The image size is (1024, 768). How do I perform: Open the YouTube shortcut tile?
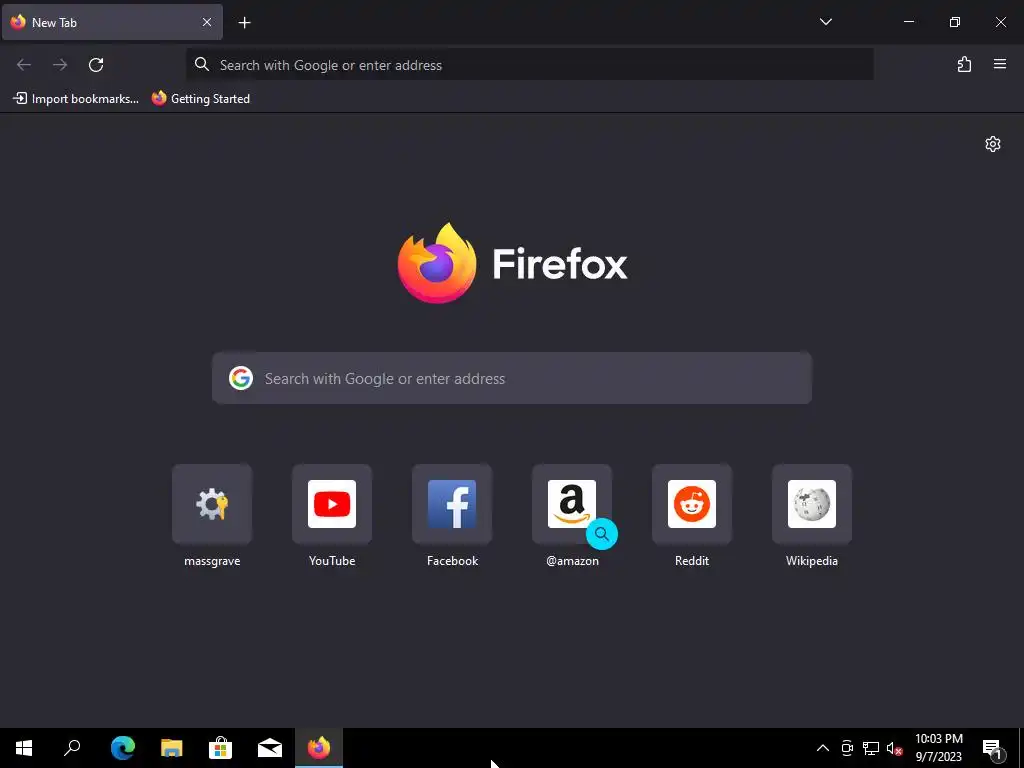pos(332,504)
